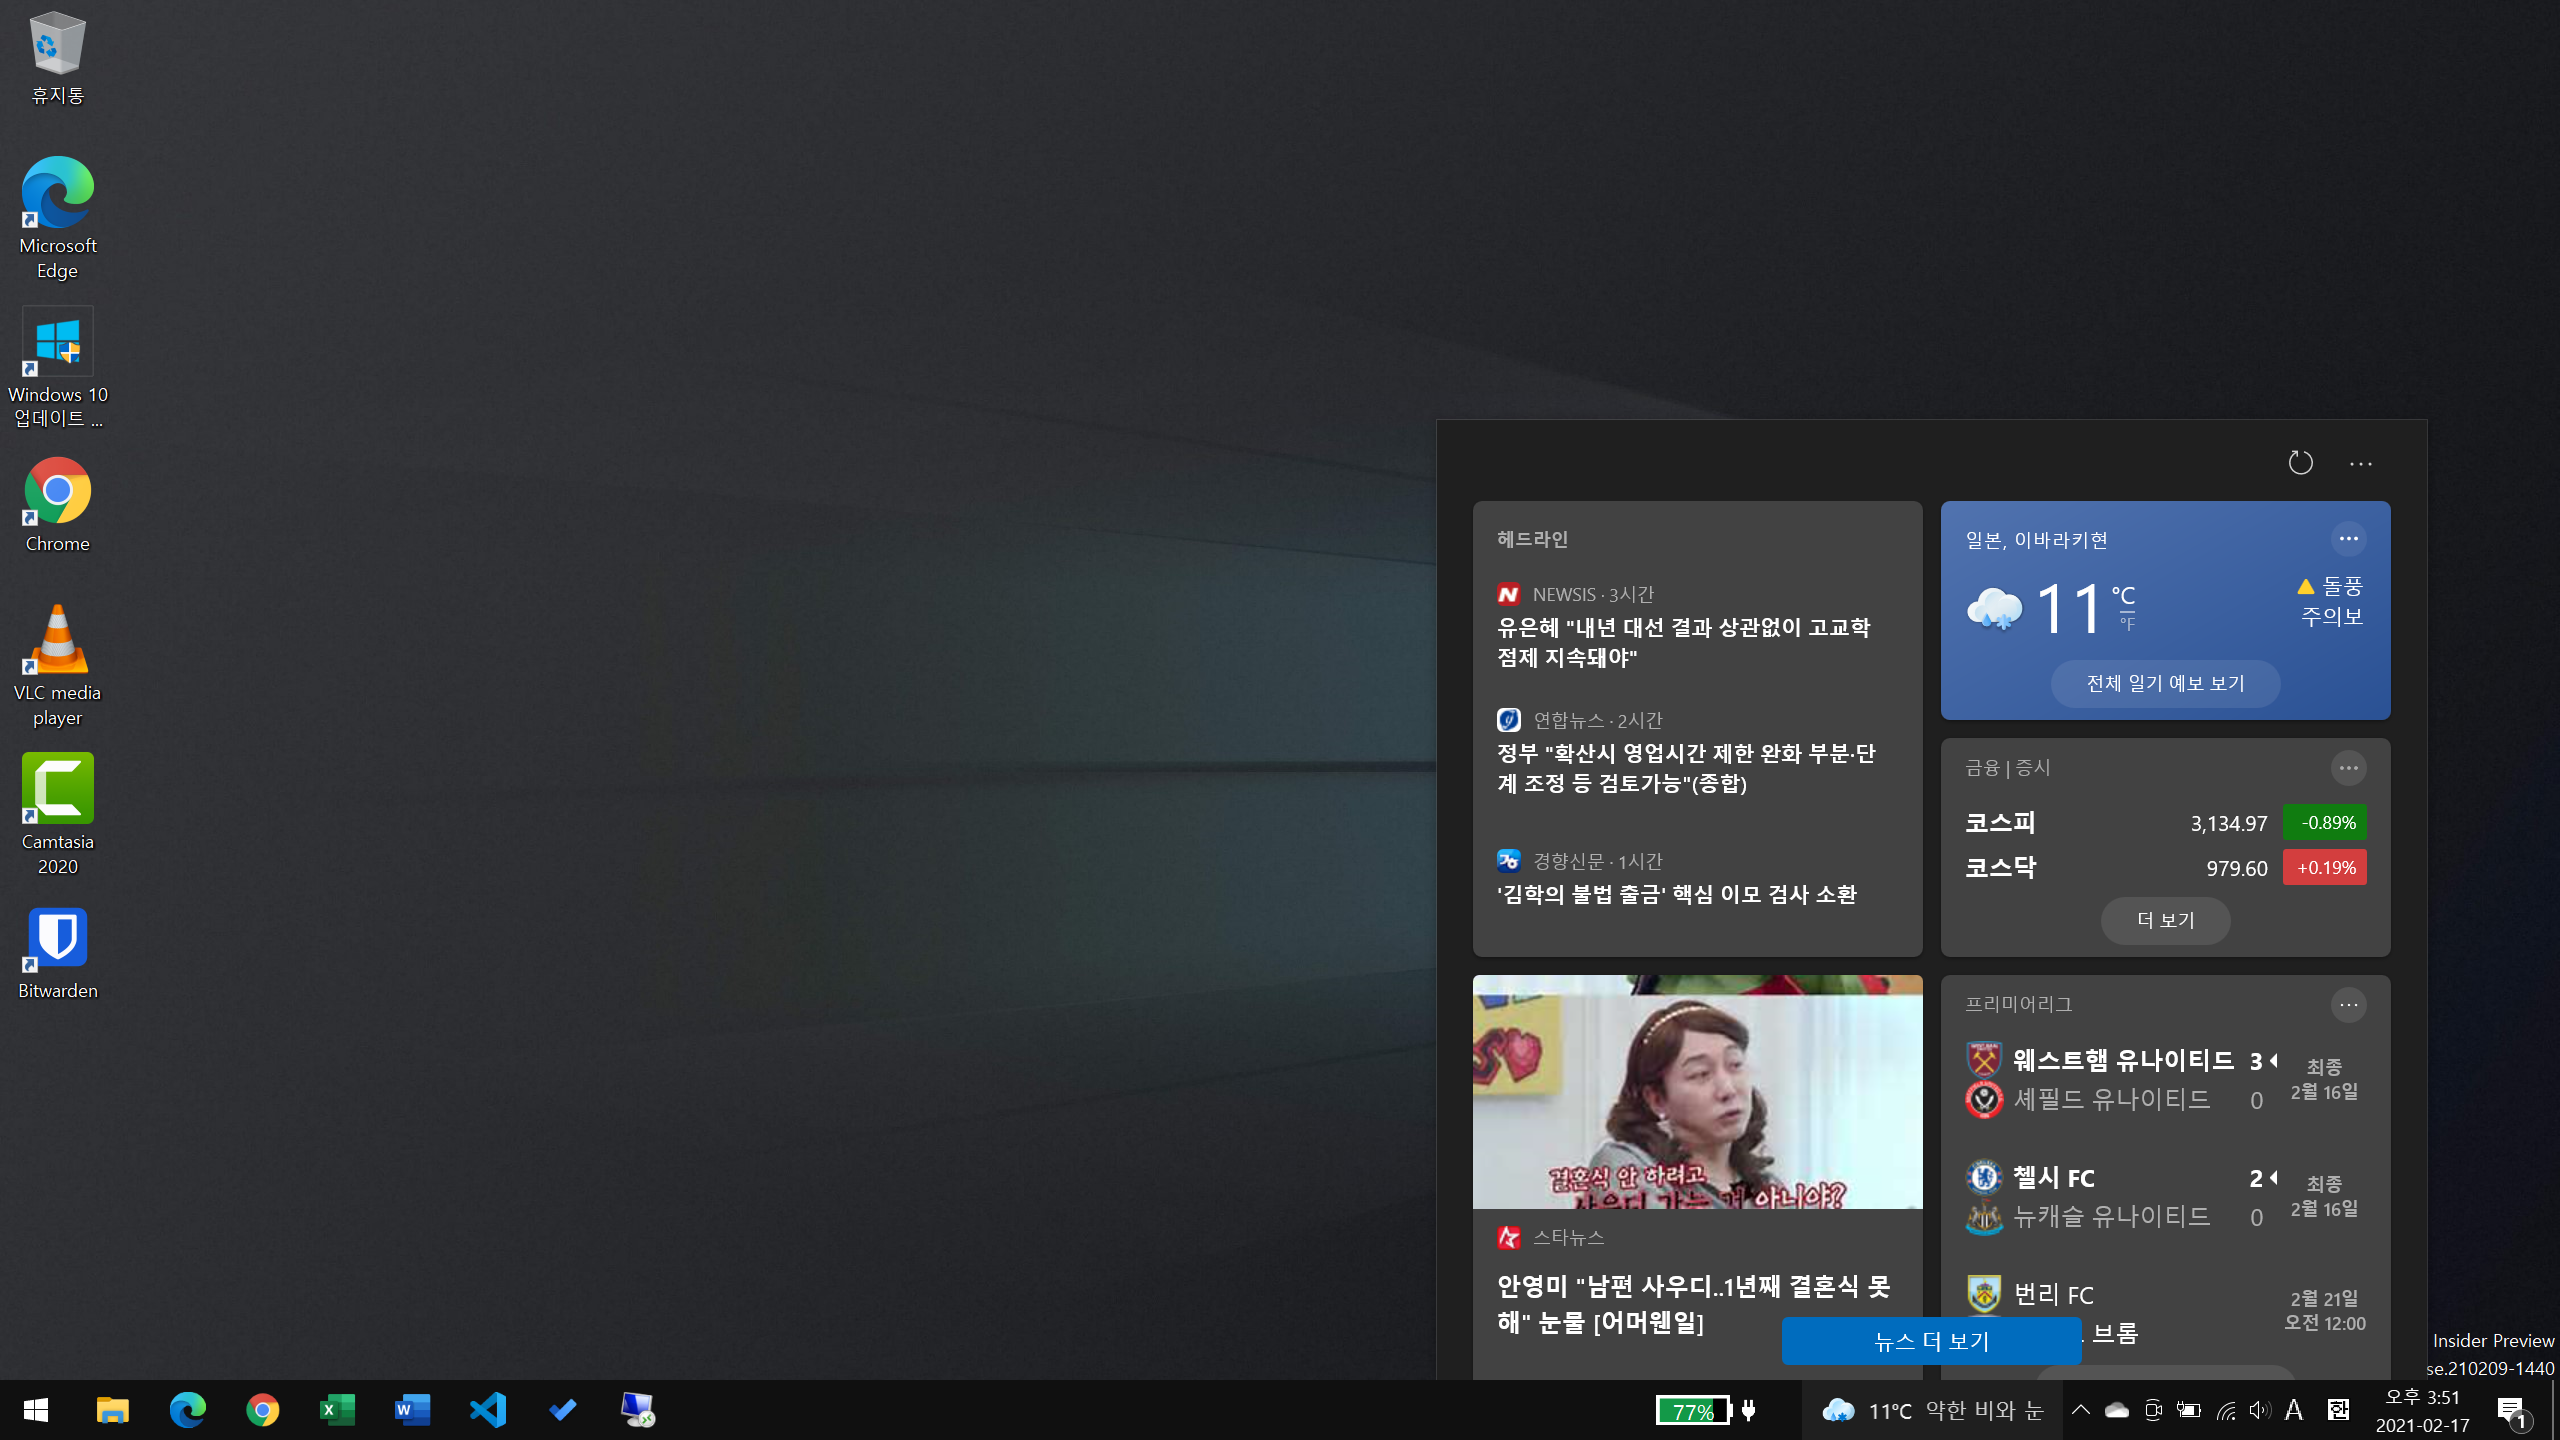Image resolution: width=2560 pixels, height=1440 pixels.
Task: Click the 더 보기 stocks button
Action: [2165, 920]
